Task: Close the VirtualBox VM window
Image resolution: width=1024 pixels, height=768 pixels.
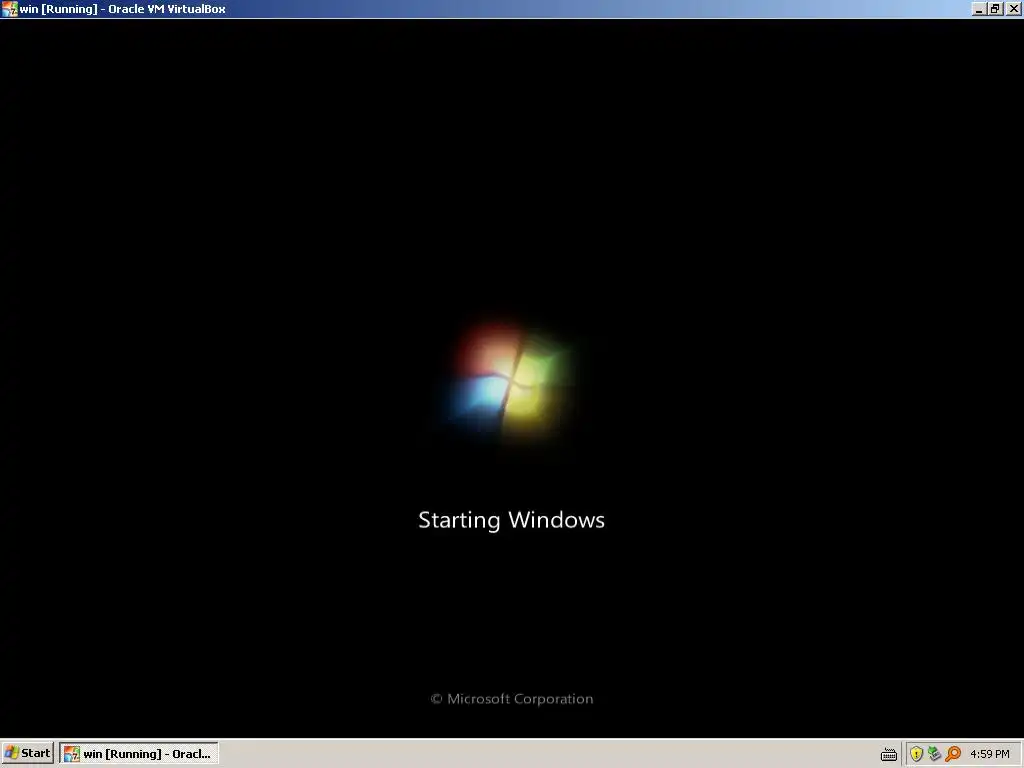Action: point(1014,9)
